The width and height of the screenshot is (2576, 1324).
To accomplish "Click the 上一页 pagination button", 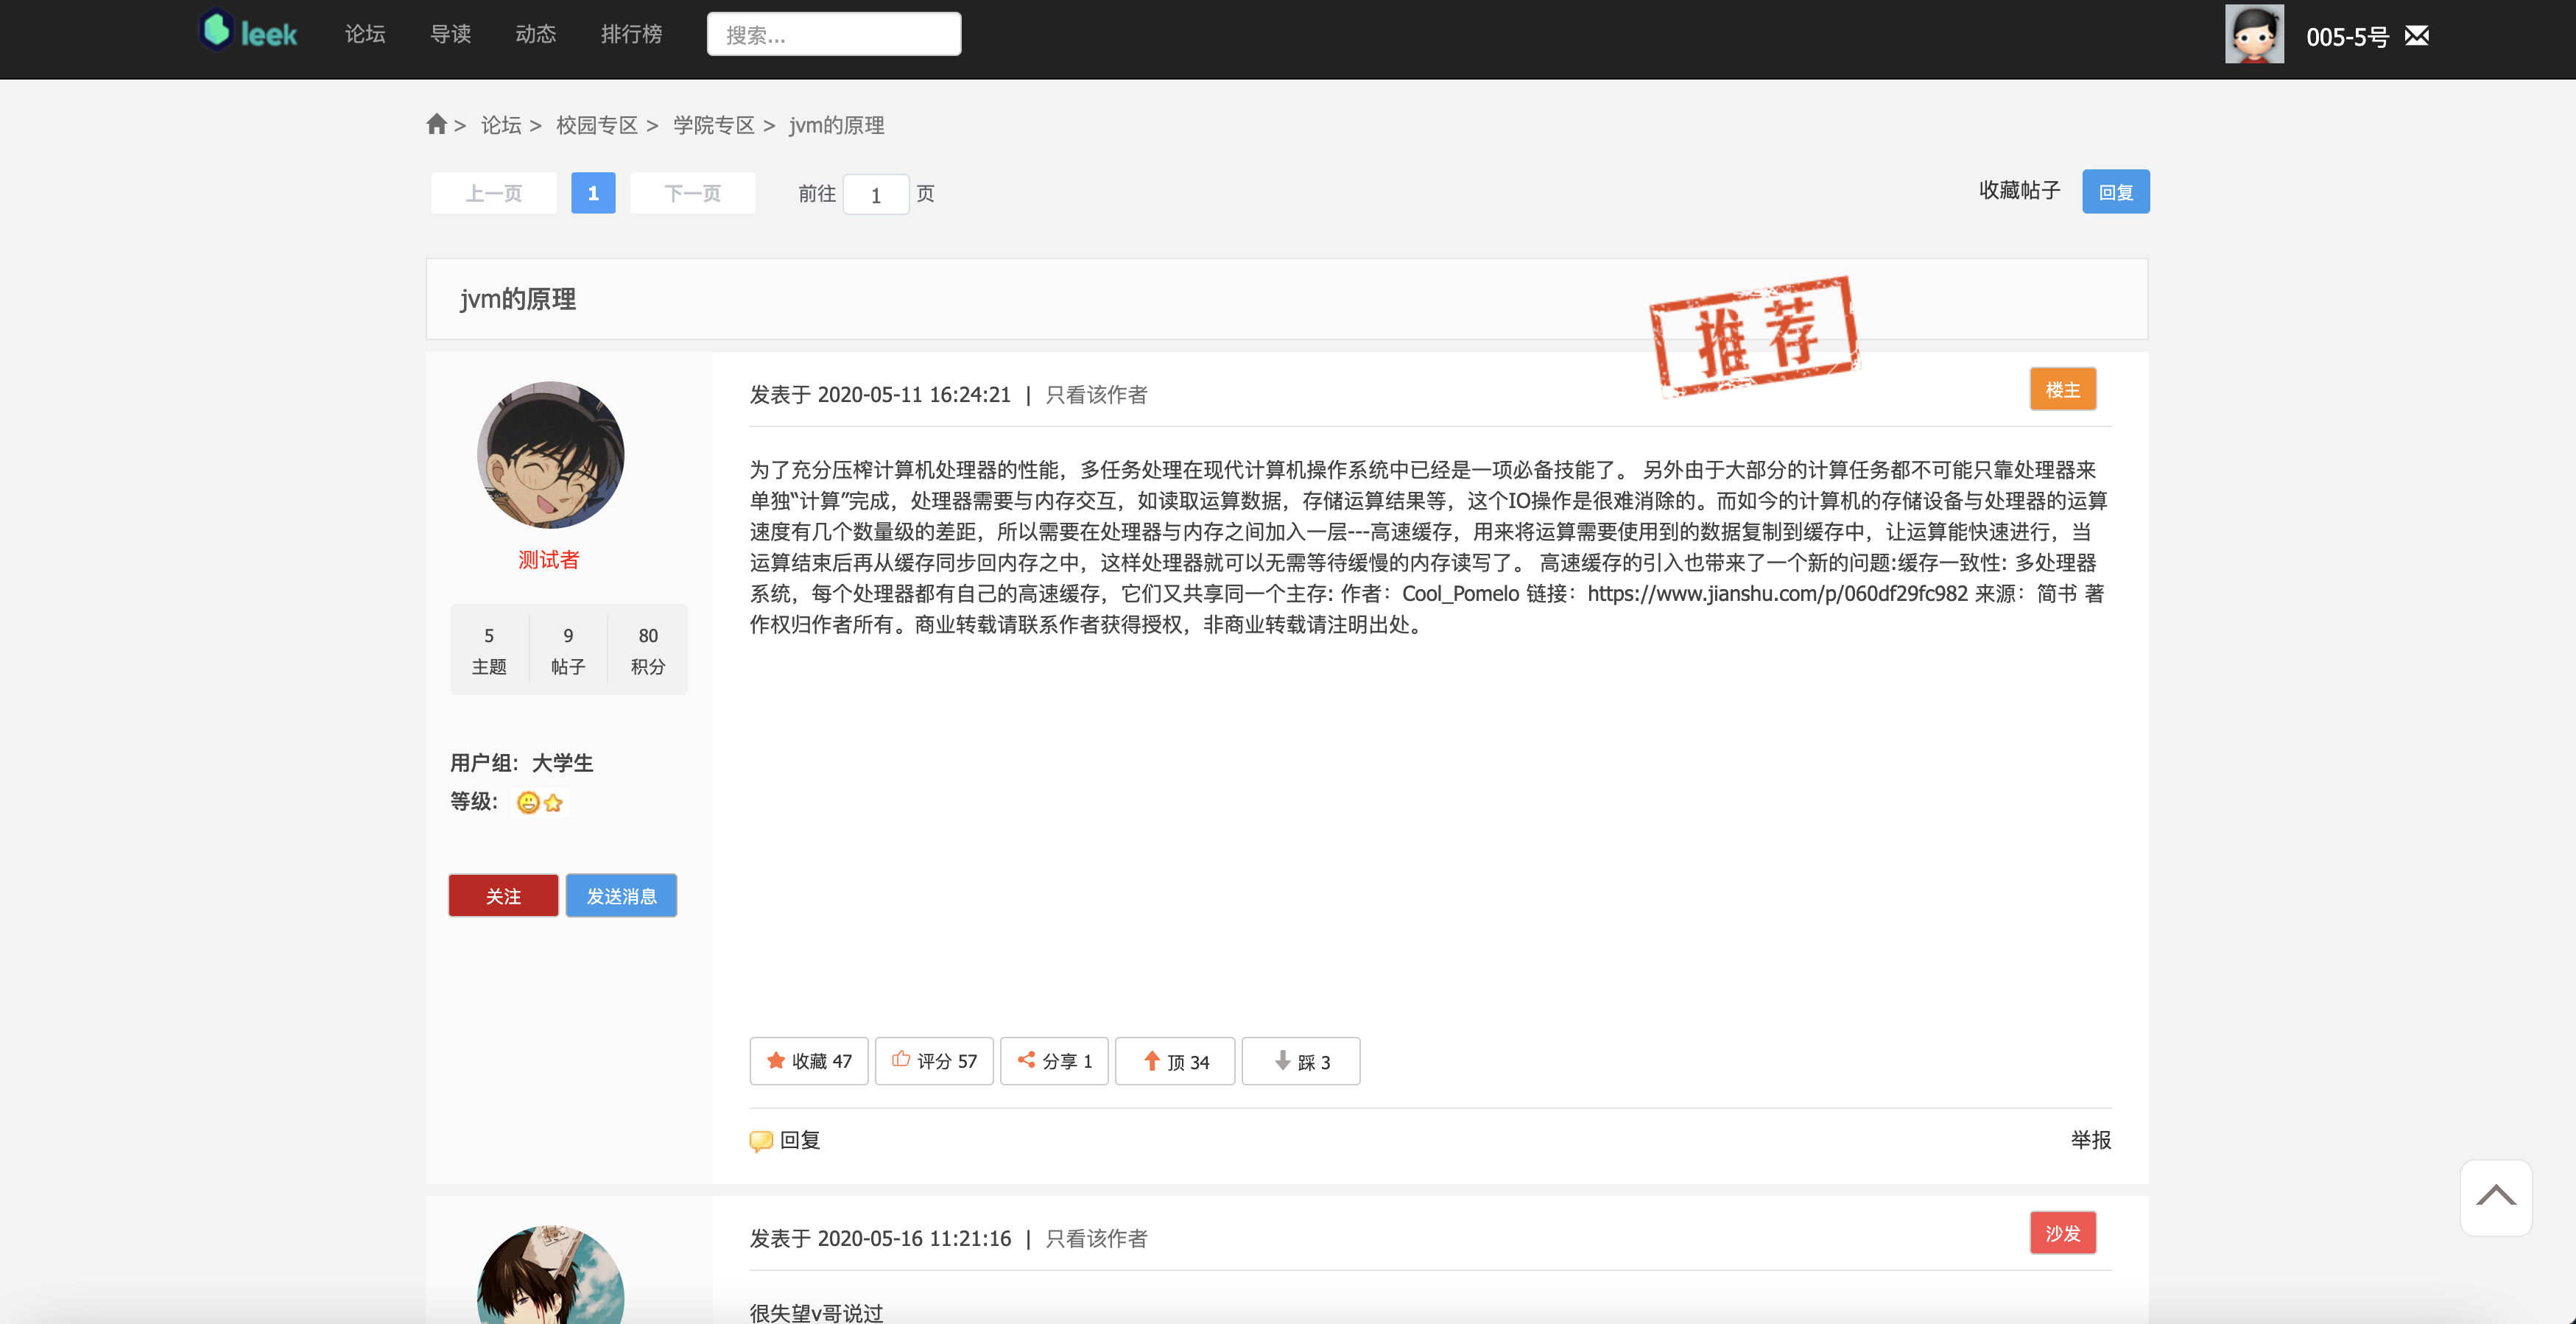I will [x=494, y=193].
